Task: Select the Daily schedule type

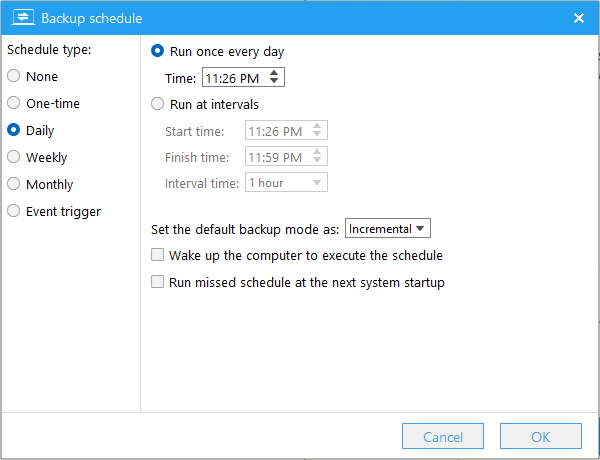Action: pyautogui.click(x=14, y=131)
